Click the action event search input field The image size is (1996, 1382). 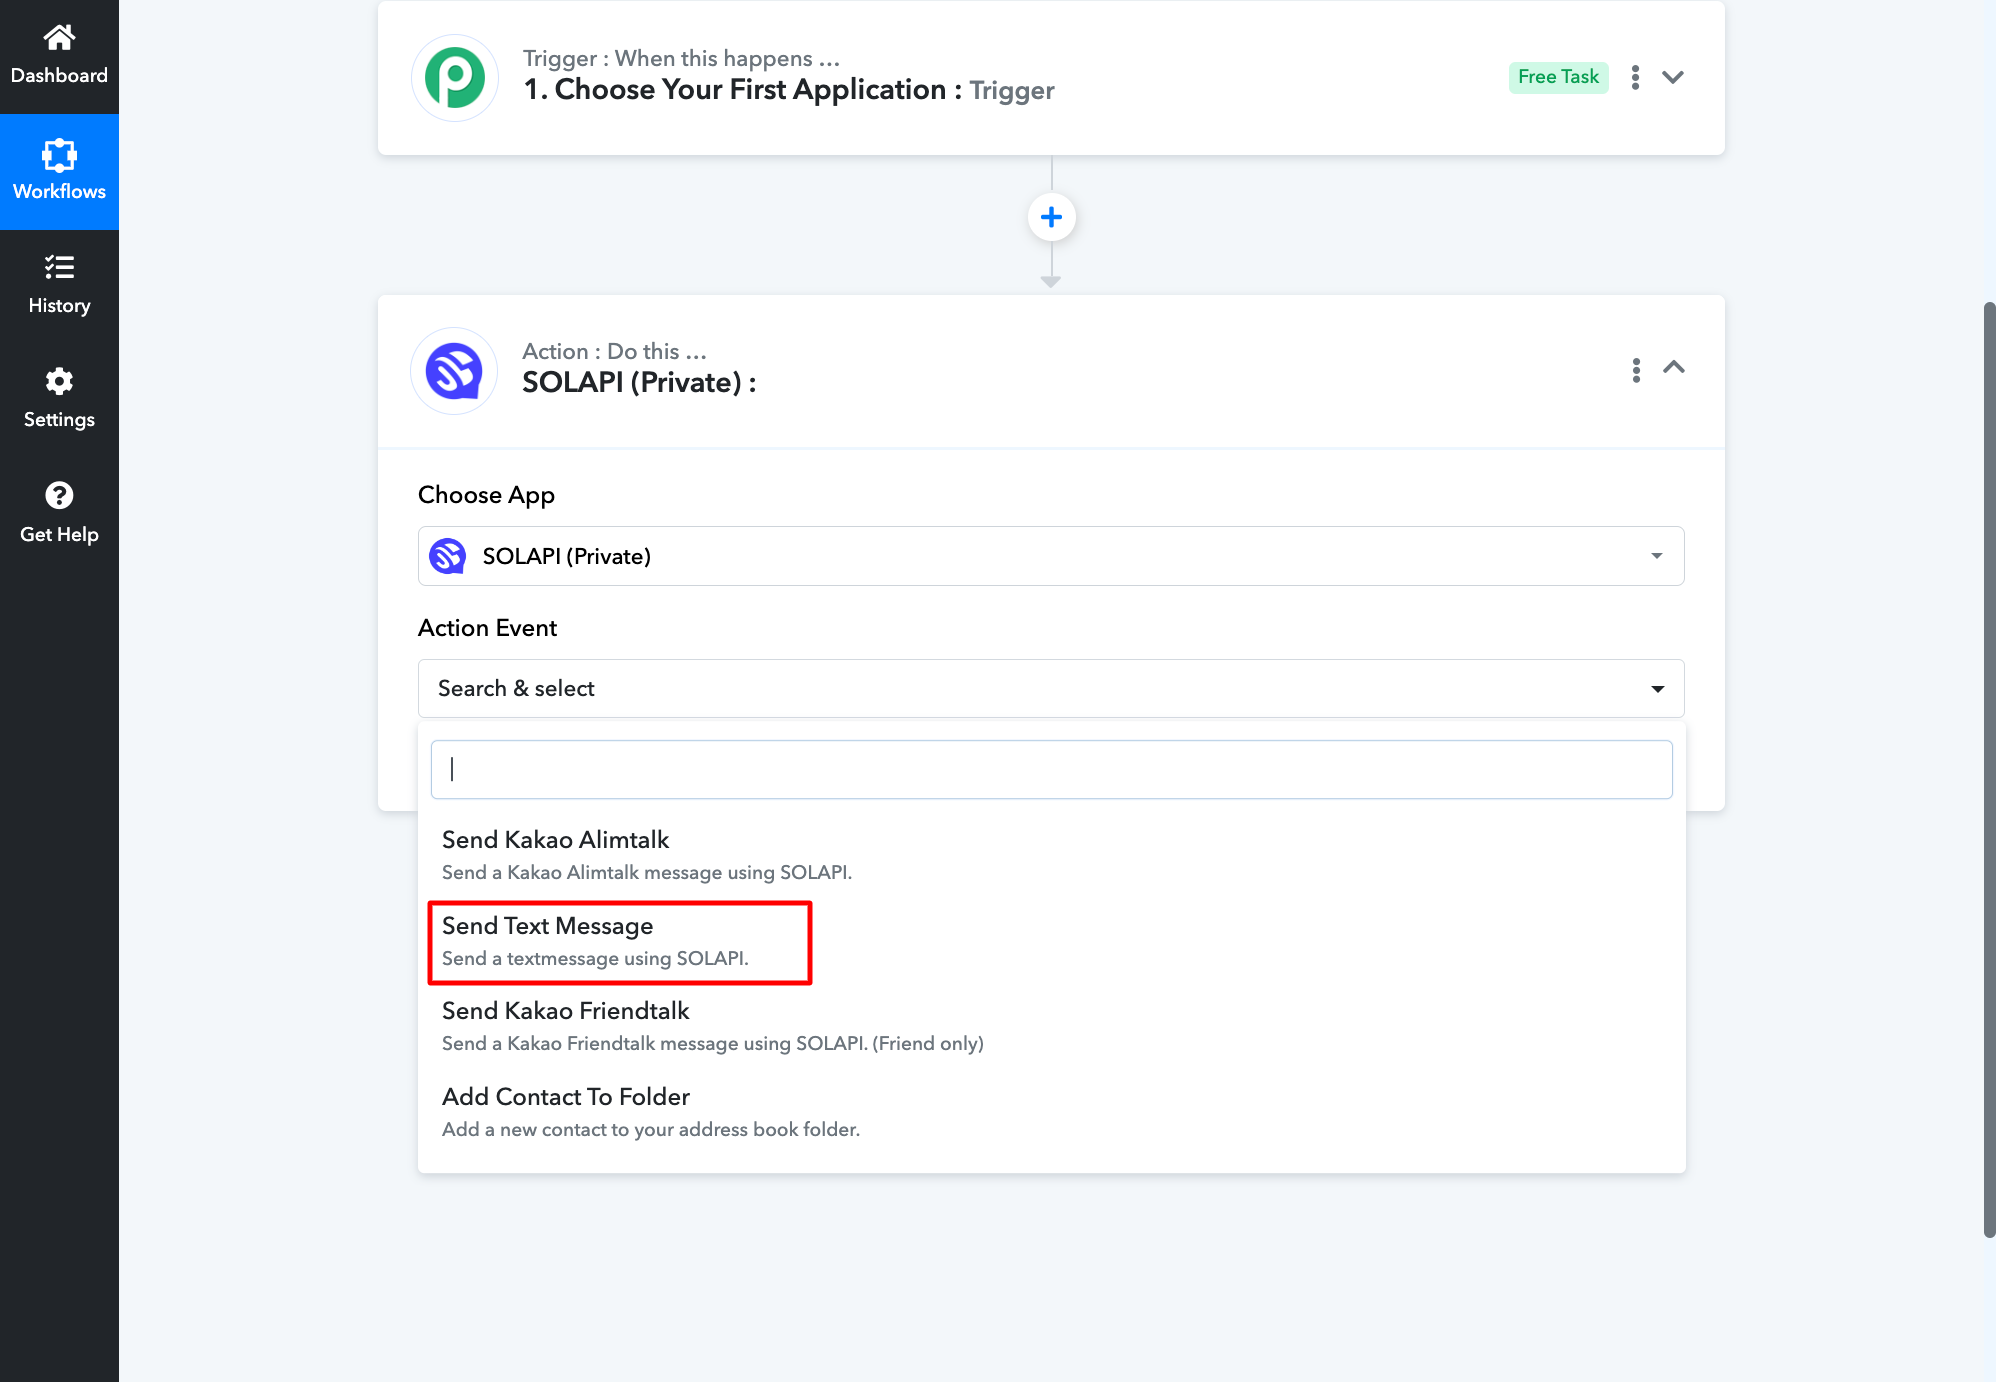pyautogui.click(x=1051, y=769)
